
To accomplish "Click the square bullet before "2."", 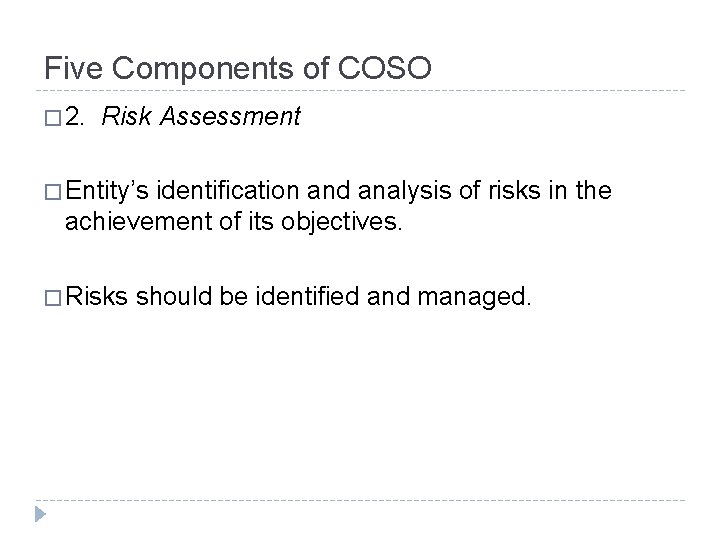I will [x=54, y=120].
